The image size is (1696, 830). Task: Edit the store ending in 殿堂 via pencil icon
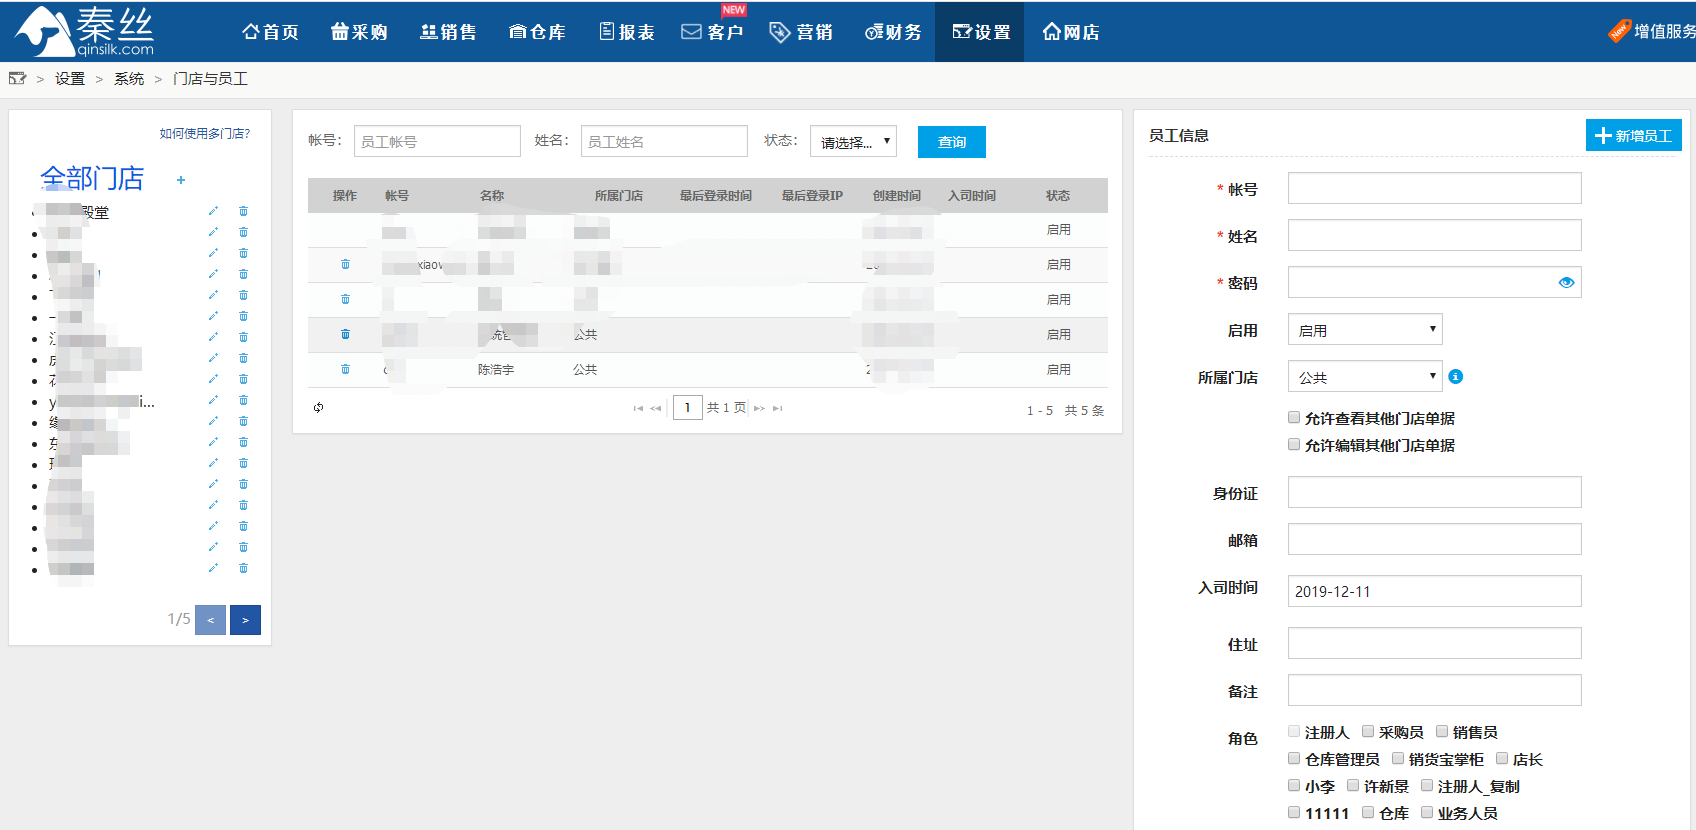click(x=213, y=211)
